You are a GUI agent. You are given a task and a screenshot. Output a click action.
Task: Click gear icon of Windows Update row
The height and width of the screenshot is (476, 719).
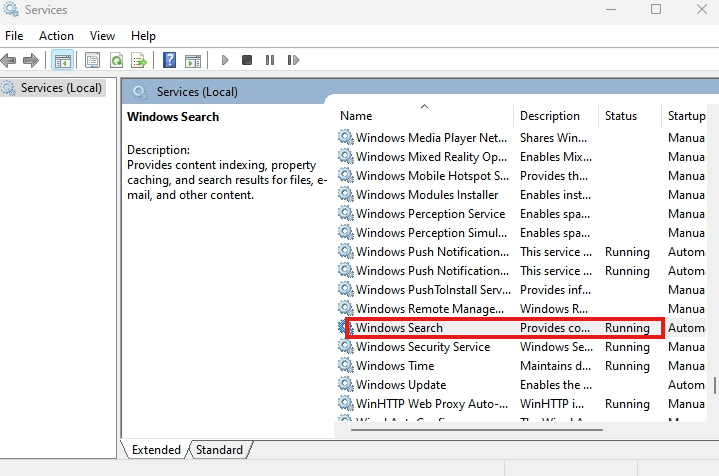pyautogui.click(x=346, y=384)
